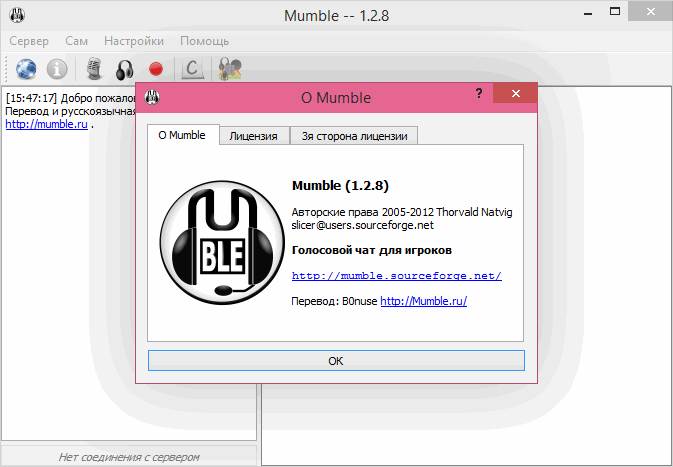
Task: Maximize the main Mumble window
Action: [615, 12]
